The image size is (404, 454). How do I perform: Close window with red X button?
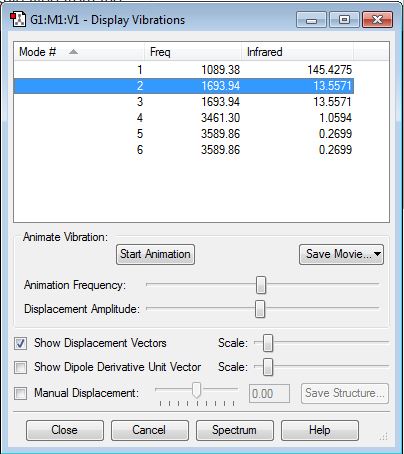pos(377,20)
